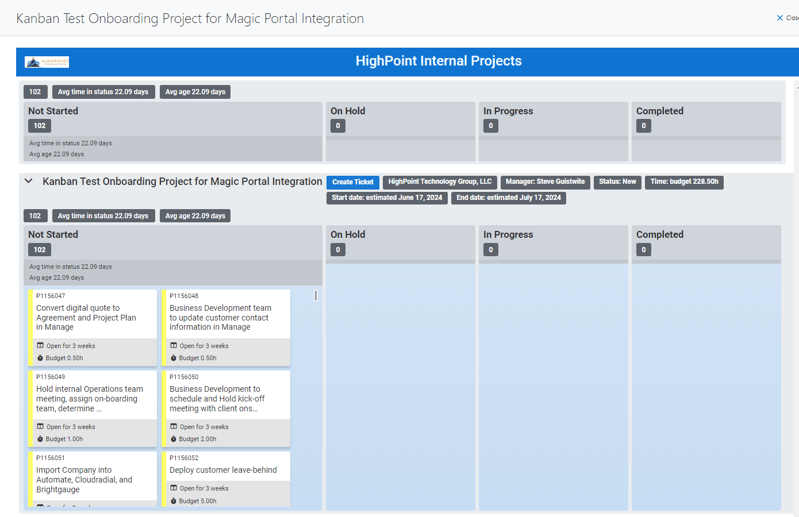Image resolution: width=799 pixels, height=517 pixels.
Task: Click the Time: budget 228.50h badge
Action: click(x=684, y=182)
